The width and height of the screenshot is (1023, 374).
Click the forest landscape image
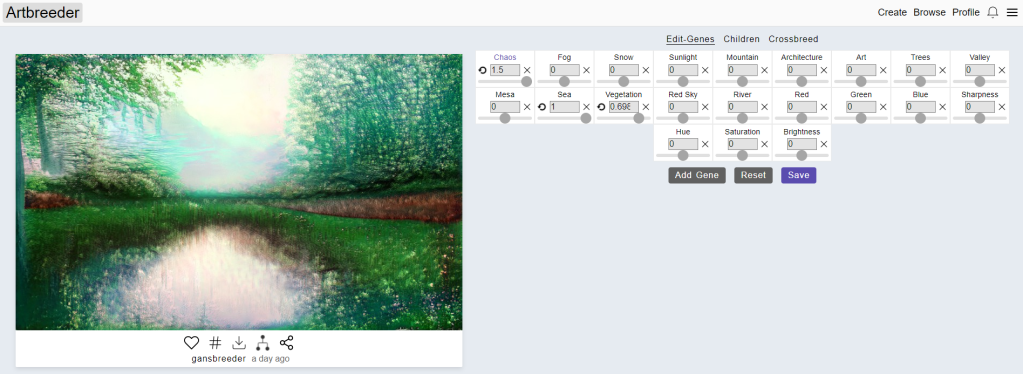point(239,192)
